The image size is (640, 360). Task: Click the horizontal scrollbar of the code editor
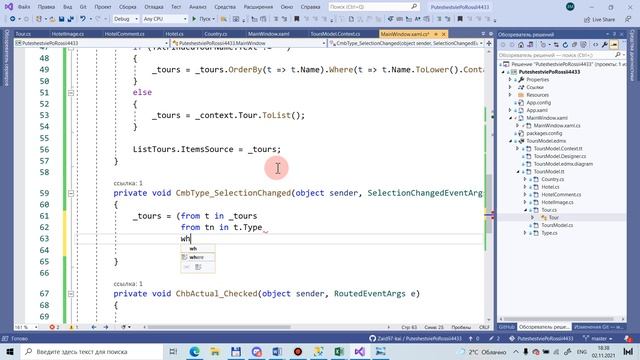219,327
